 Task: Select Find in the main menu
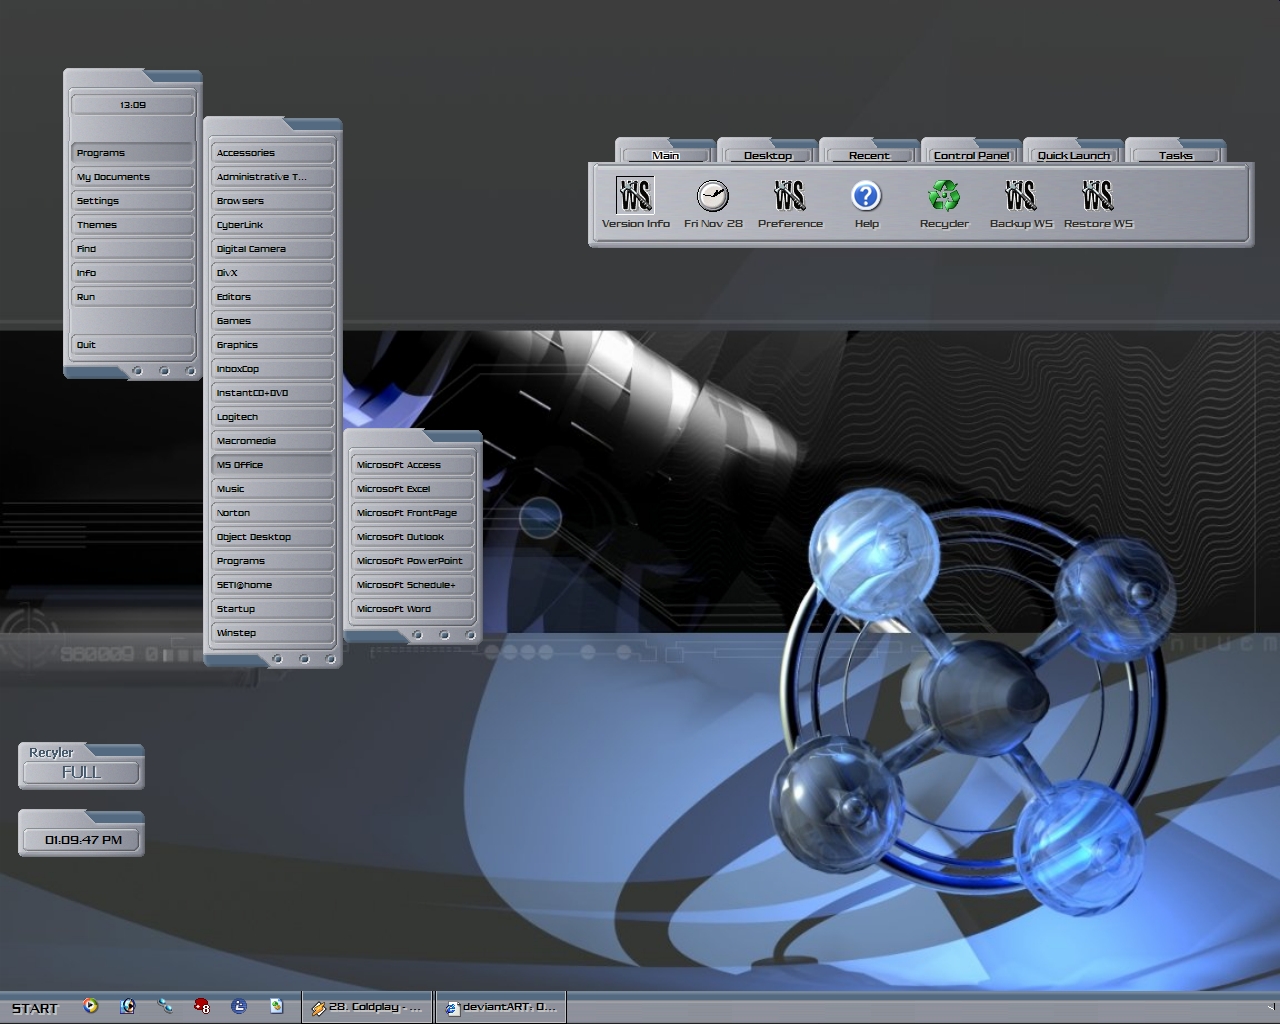click(133, 249)
